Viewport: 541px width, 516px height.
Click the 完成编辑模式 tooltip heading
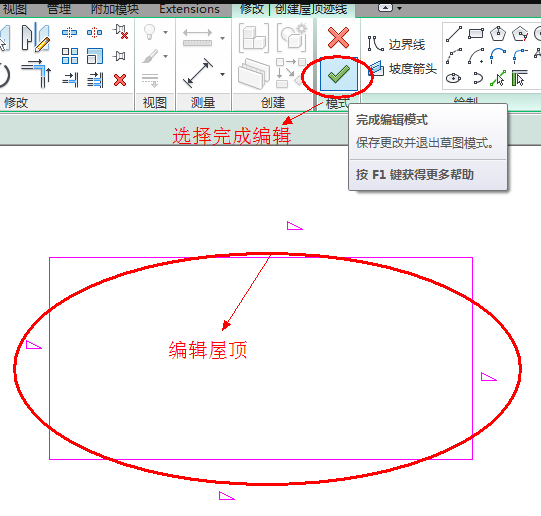tap(392, 120)
